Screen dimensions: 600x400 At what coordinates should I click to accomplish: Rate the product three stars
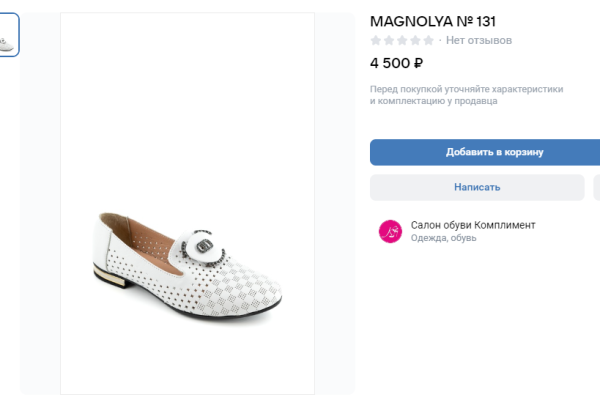click(x=401, y=41)
